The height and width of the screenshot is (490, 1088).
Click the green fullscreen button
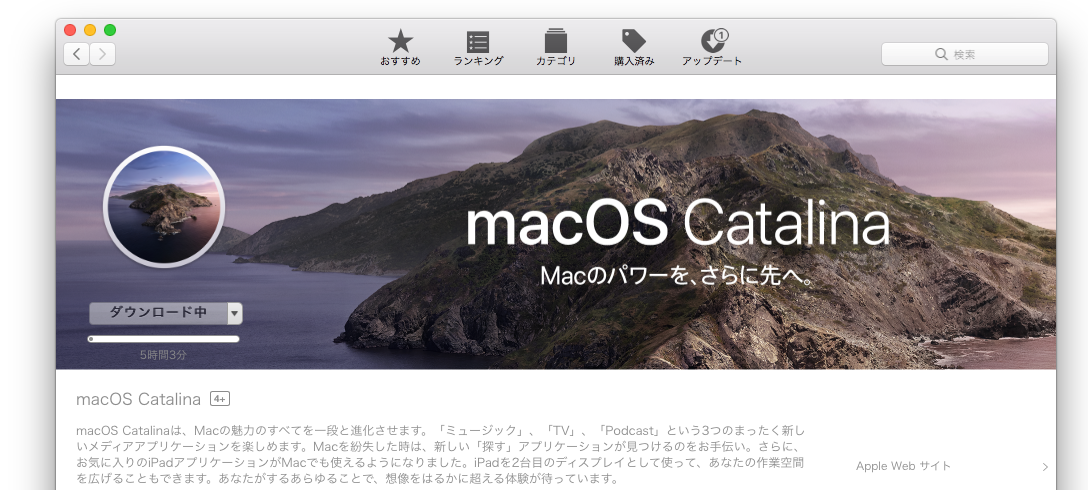click(110, 30)
